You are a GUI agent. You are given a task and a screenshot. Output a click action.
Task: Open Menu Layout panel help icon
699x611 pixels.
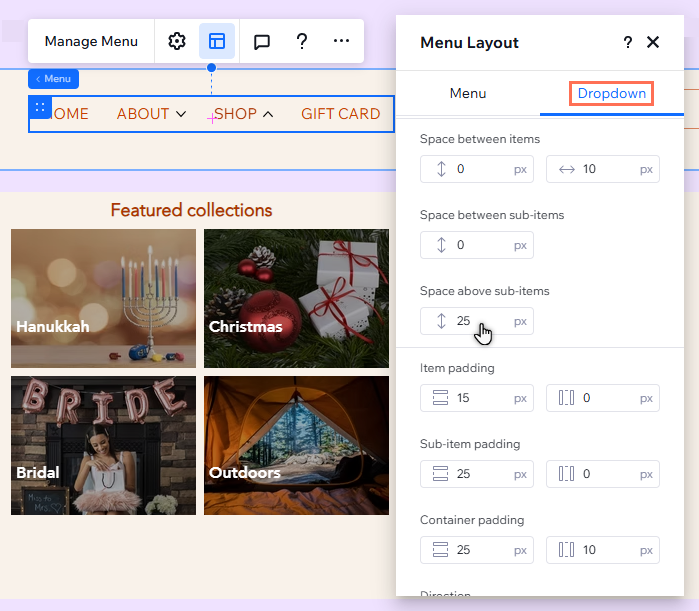[628, 42]
